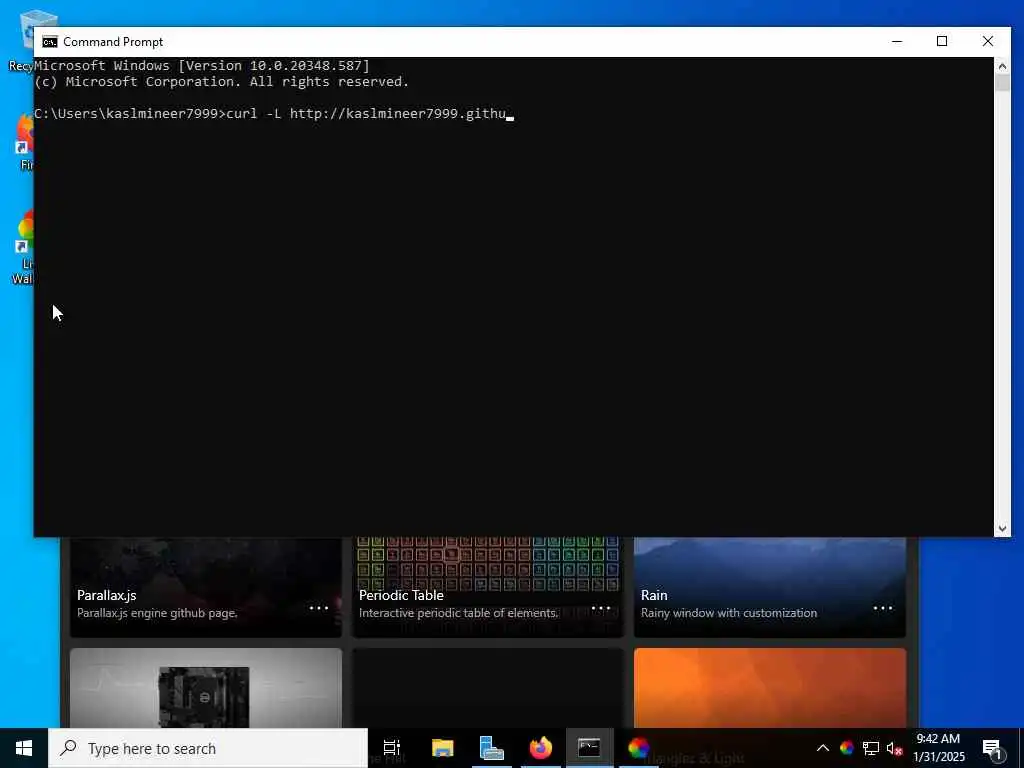Open Task View from the taskbar
Viewport: 1024px width, 768px height.
[x=392, y=748]
